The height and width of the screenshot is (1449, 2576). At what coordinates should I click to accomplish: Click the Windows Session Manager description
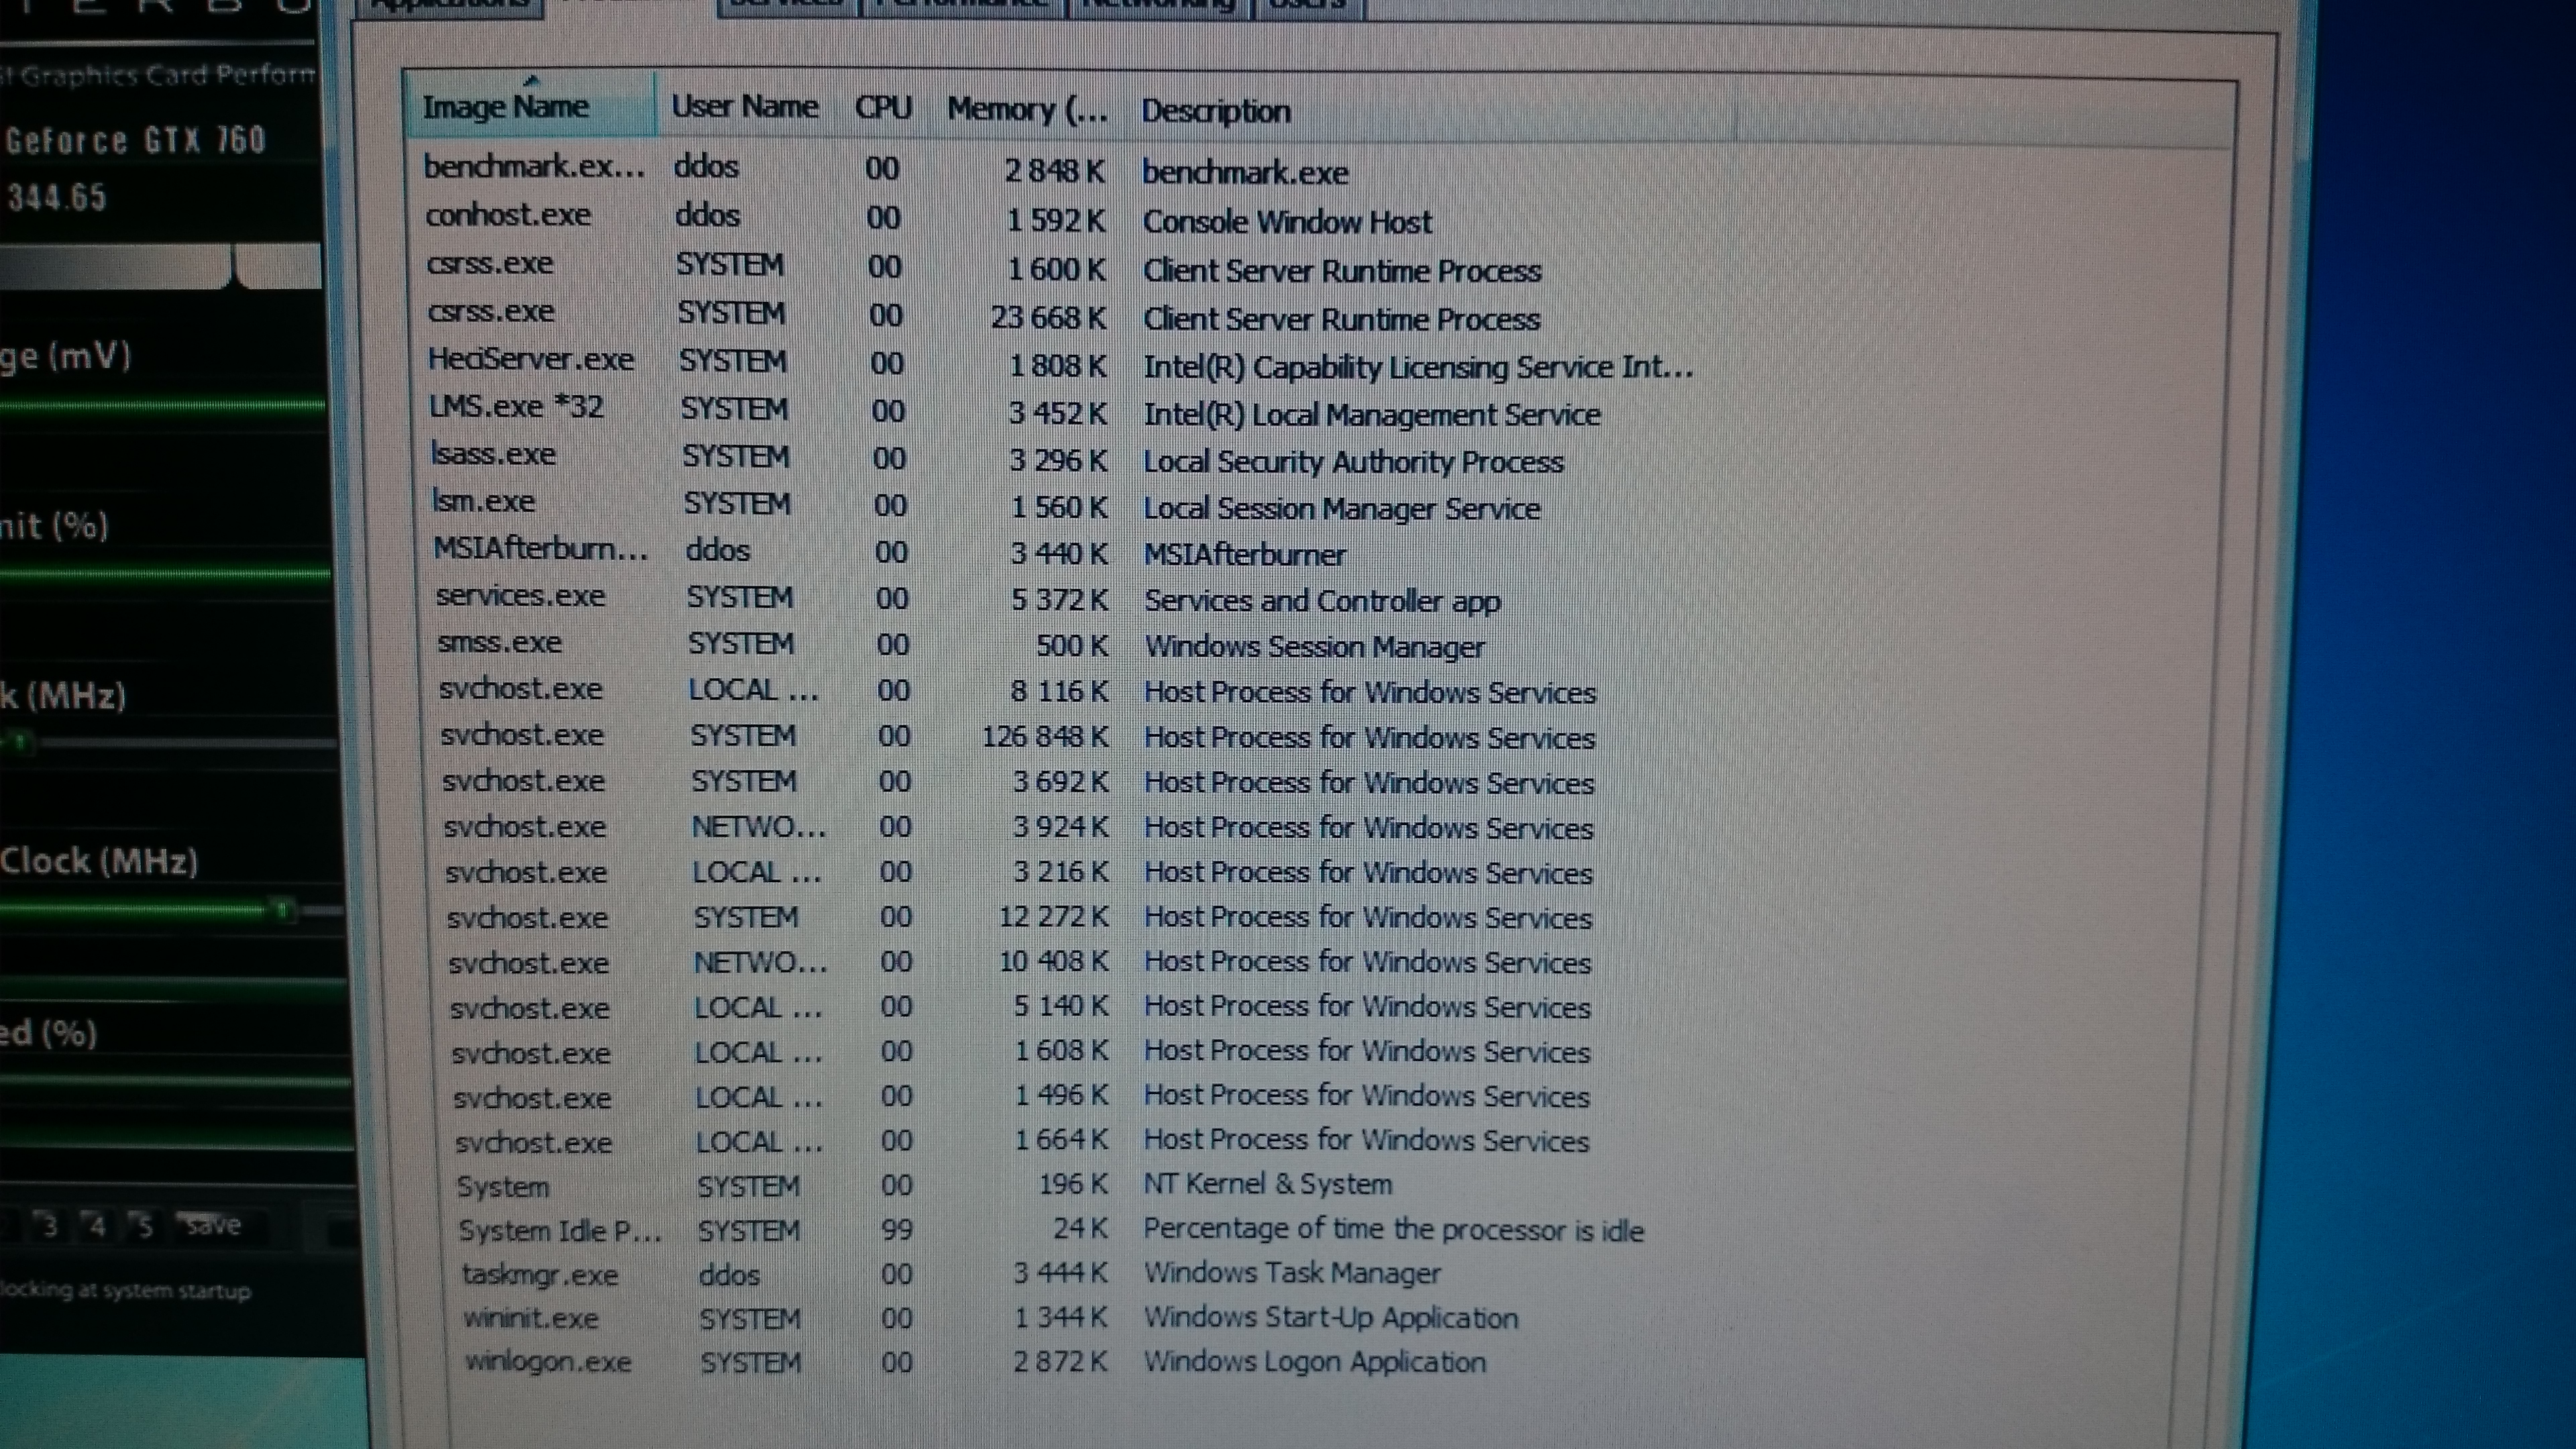click(1314, 646)
